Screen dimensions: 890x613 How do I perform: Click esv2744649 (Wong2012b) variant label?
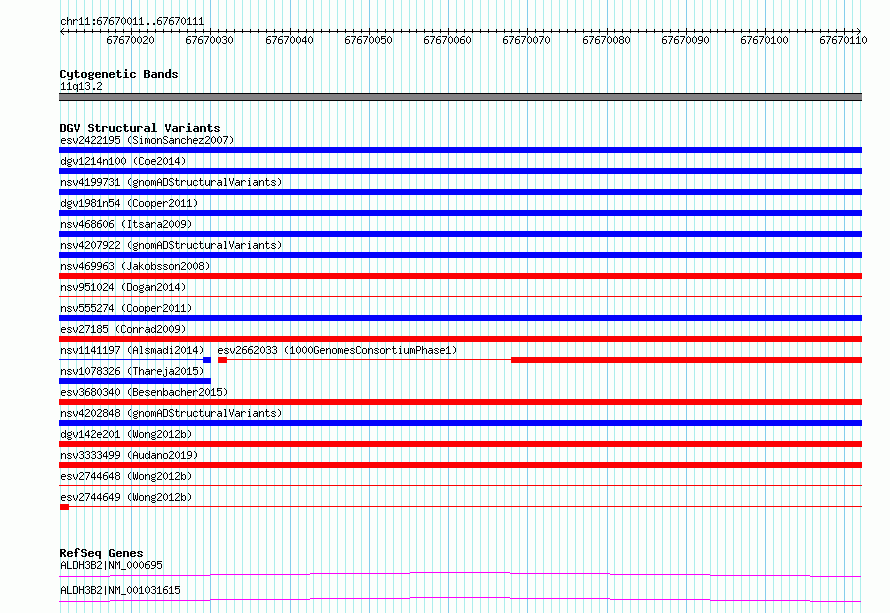coord(126,497)
